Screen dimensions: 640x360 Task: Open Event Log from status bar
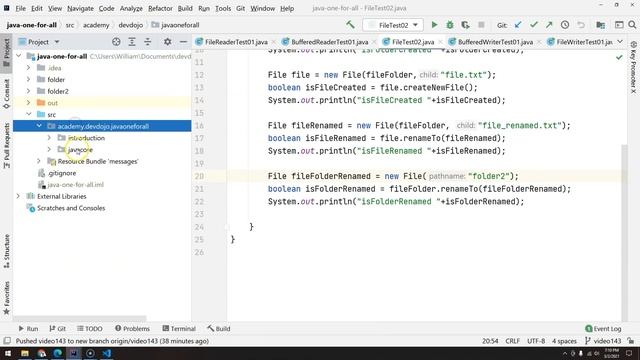[x=603, y=329]
